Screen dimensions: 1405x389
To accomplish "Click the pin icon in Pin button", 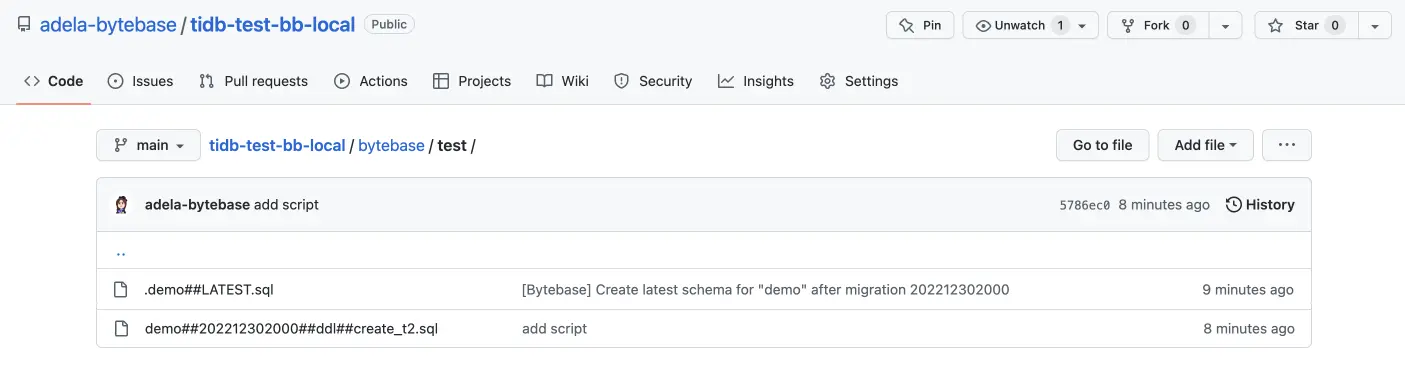I will coord(907,26).
